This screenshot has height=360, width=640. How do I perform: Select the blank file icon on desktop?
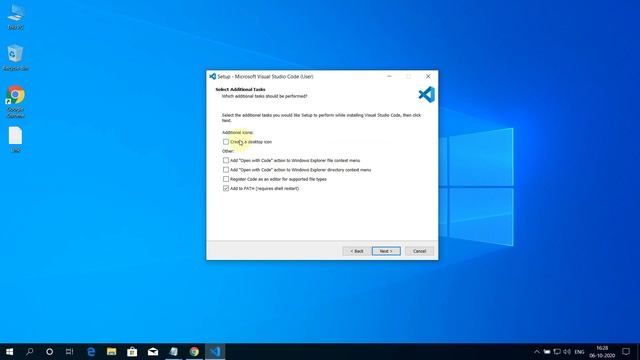(x=16, y=140)
